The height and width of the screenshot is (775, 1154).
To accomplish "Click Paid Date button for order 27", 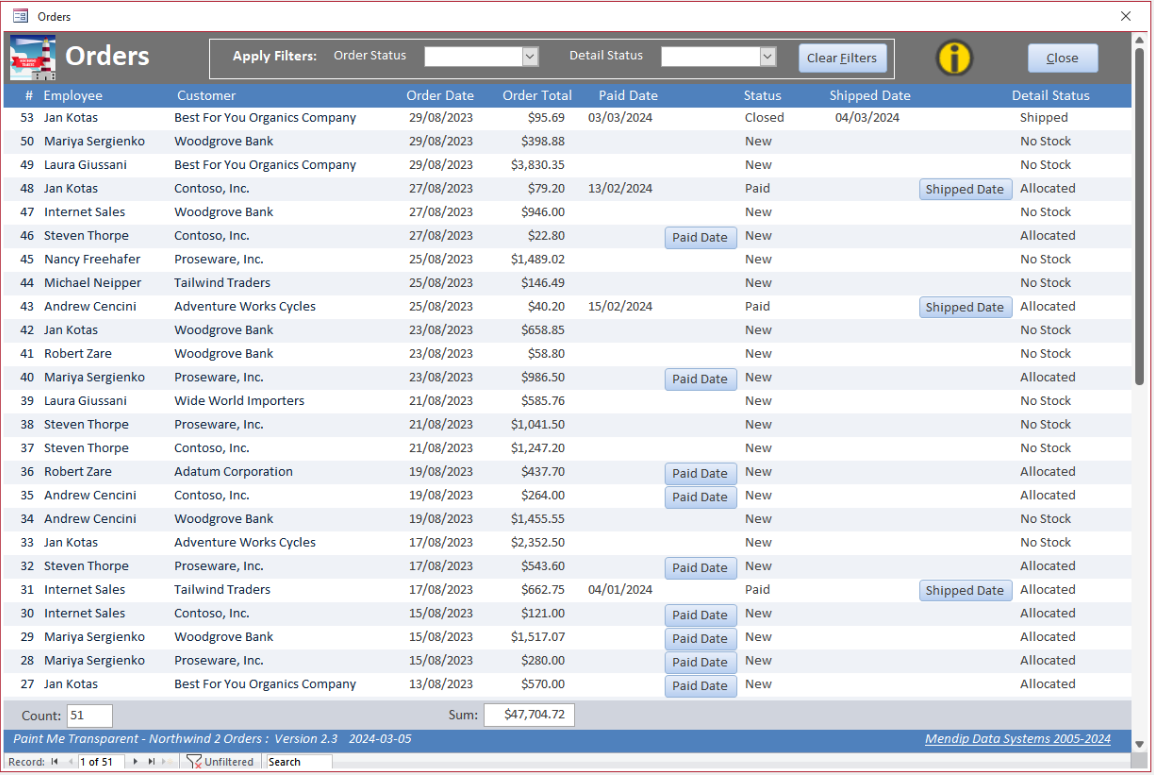I will (700, 685).
